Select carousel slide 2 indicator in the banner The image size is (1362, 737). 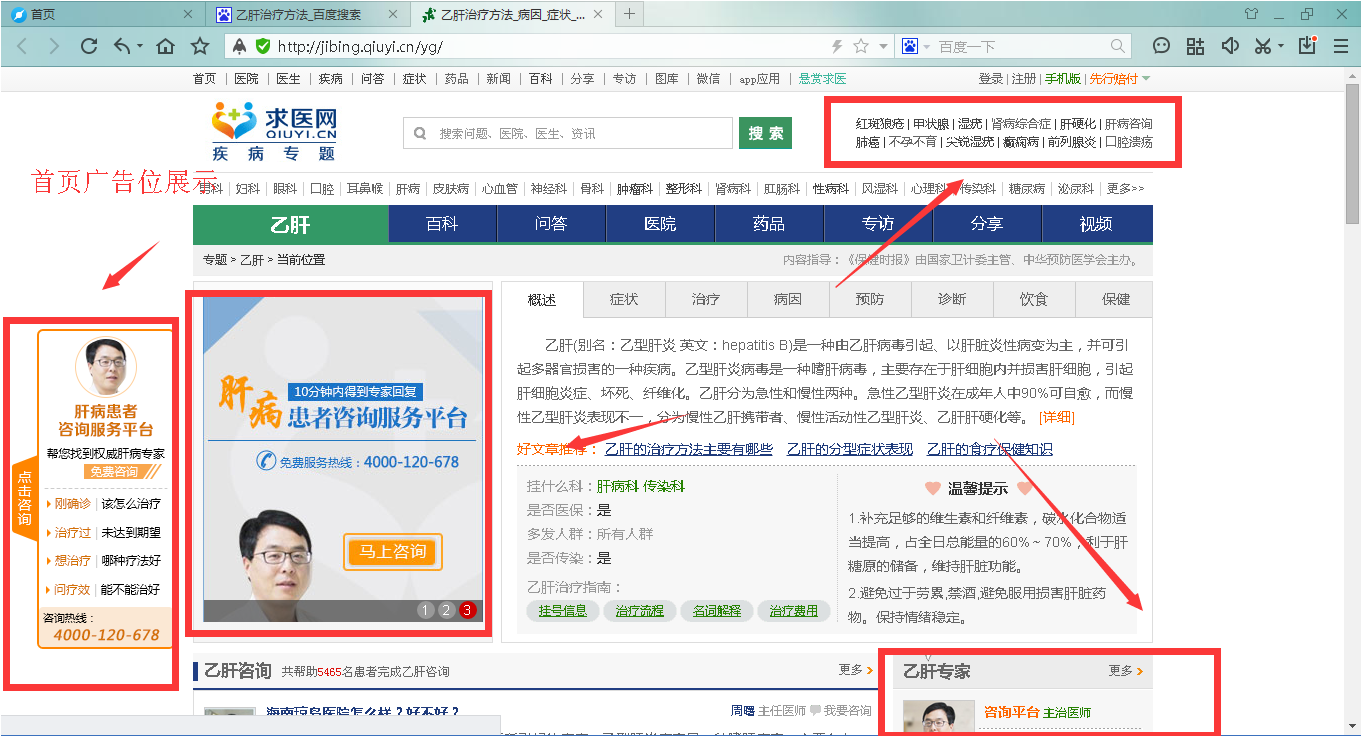click(x=446, y=609)
